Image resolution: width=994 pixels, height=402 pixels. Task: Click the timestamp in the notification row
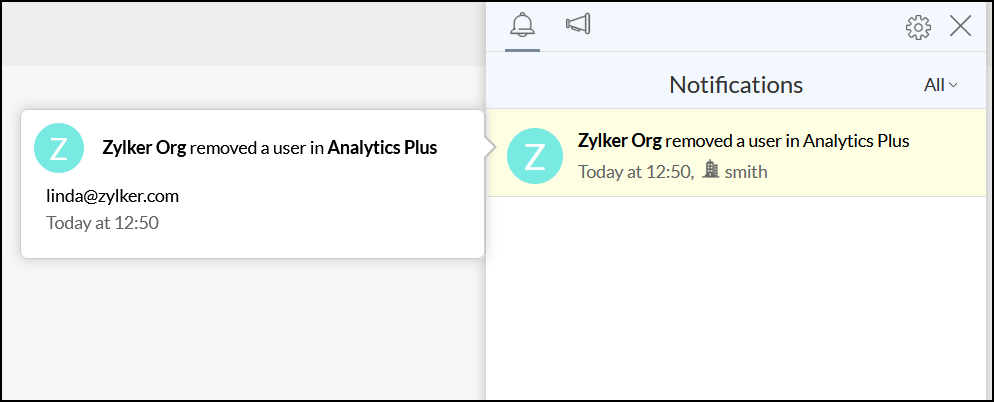(635, 171)
